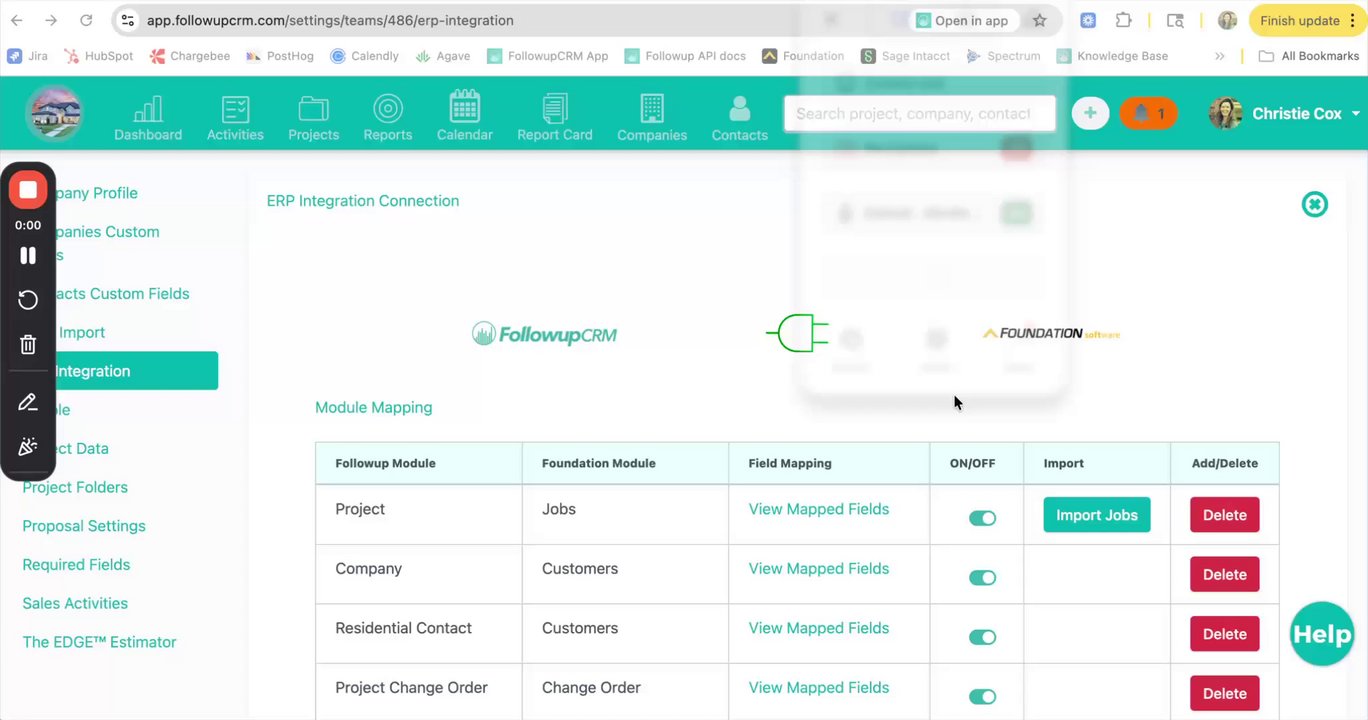View Mapped Fields for Project Change Order

point(819,688)
